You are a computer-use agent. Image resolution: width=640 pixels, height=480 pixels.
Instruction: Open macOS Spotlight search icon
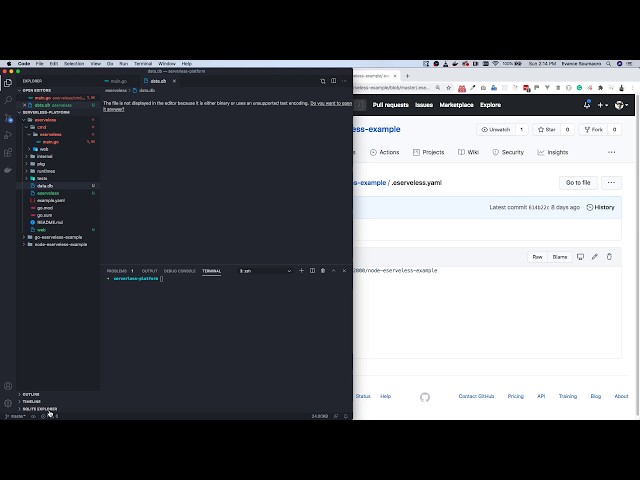(x=609, y=64)
